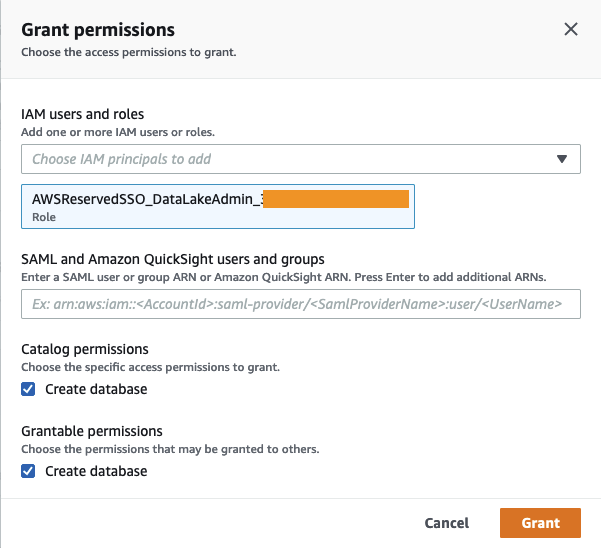Screen dimensions: 601x548
Task: Click the orange redacted bar in role chip
Action: click(x=336, y=199)
